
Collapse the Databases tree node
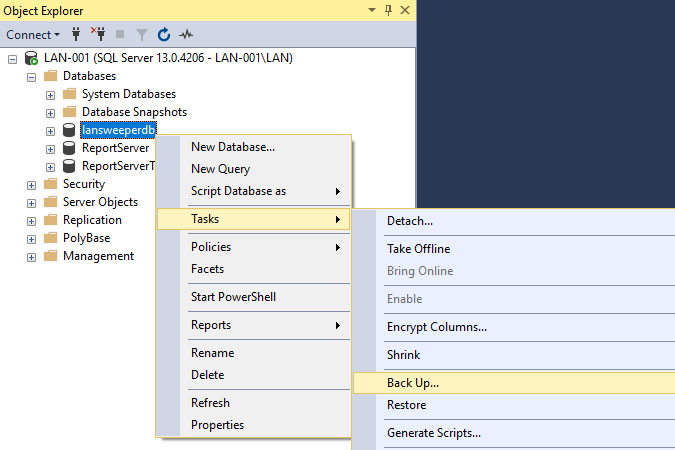[x=32, y=76]
